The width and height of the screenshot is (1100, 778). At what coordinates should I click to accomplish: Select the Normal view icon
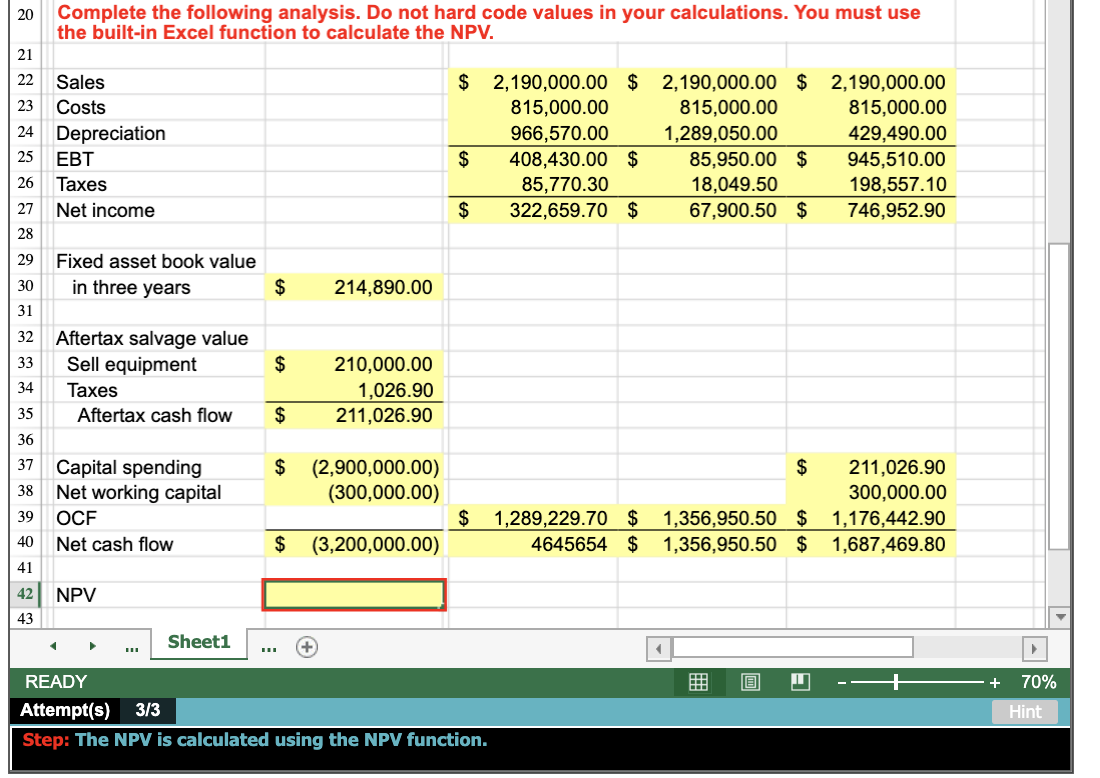click(698, 682)
